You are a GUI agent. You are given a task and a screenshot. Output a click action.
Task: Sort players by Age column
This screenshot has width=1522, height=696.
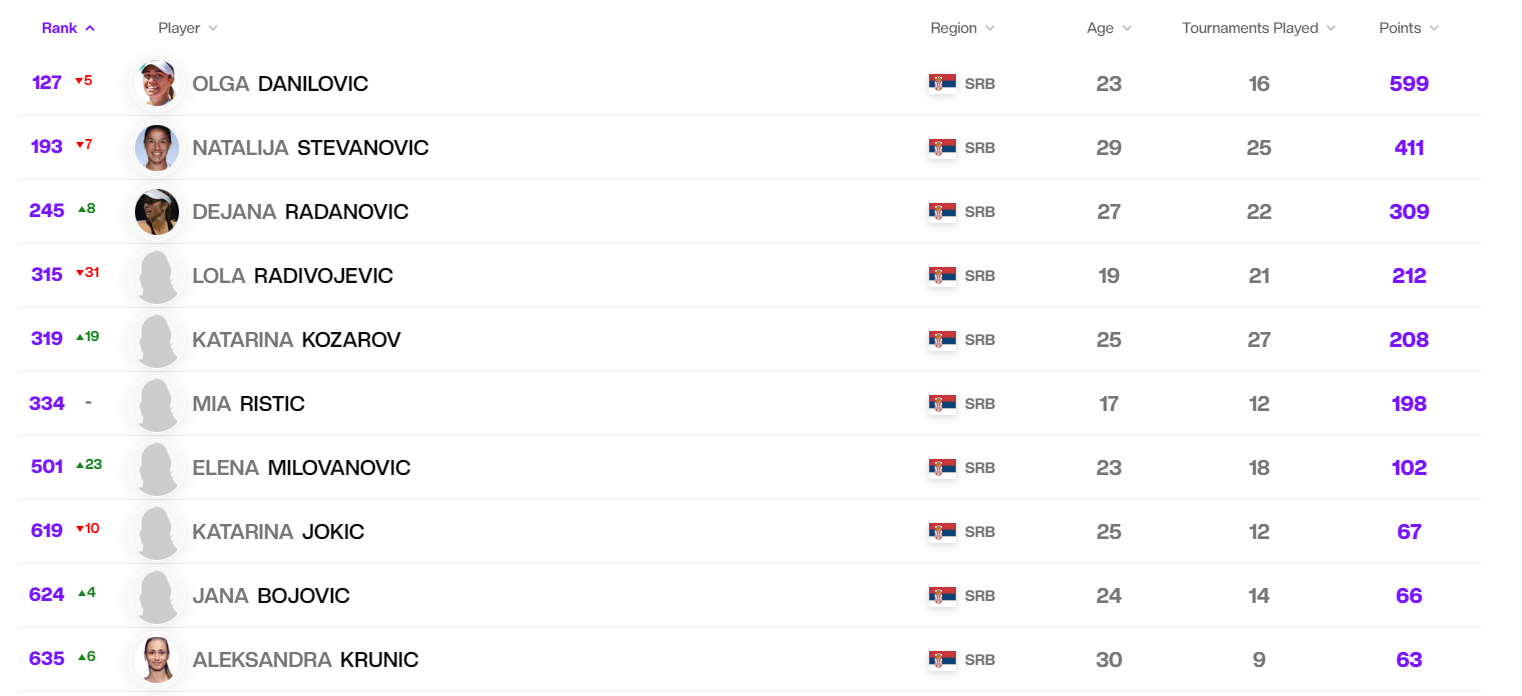tap(1109, 28)
